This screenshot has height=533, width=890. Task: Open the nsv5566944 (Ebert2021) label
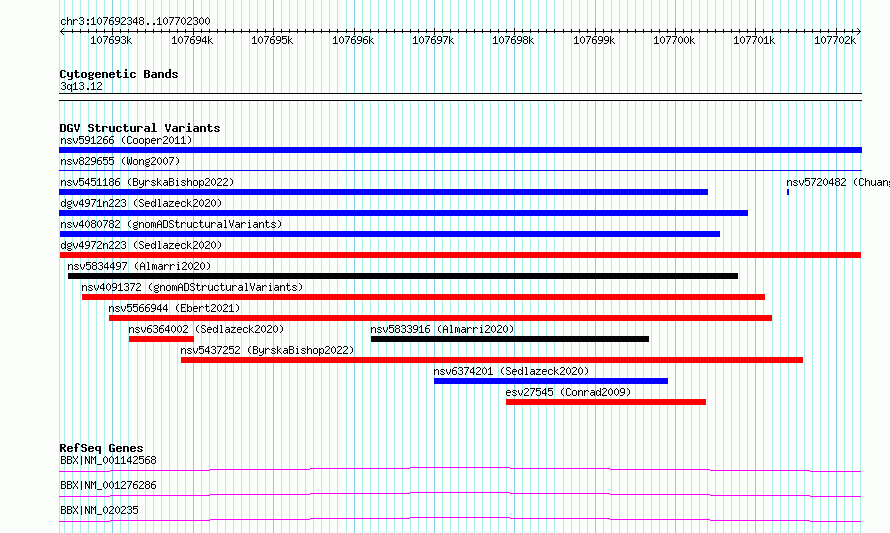click(x=174, y=308)
